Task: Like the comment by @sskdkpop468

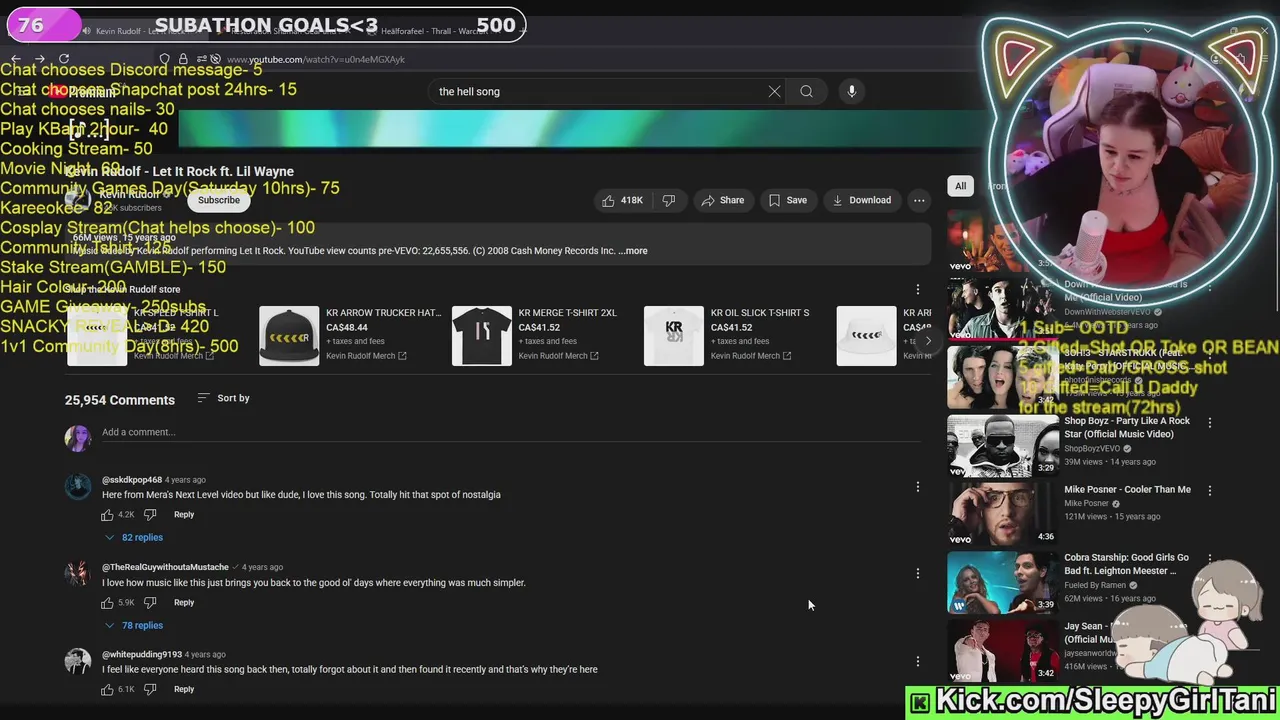Action: (107, 515)
